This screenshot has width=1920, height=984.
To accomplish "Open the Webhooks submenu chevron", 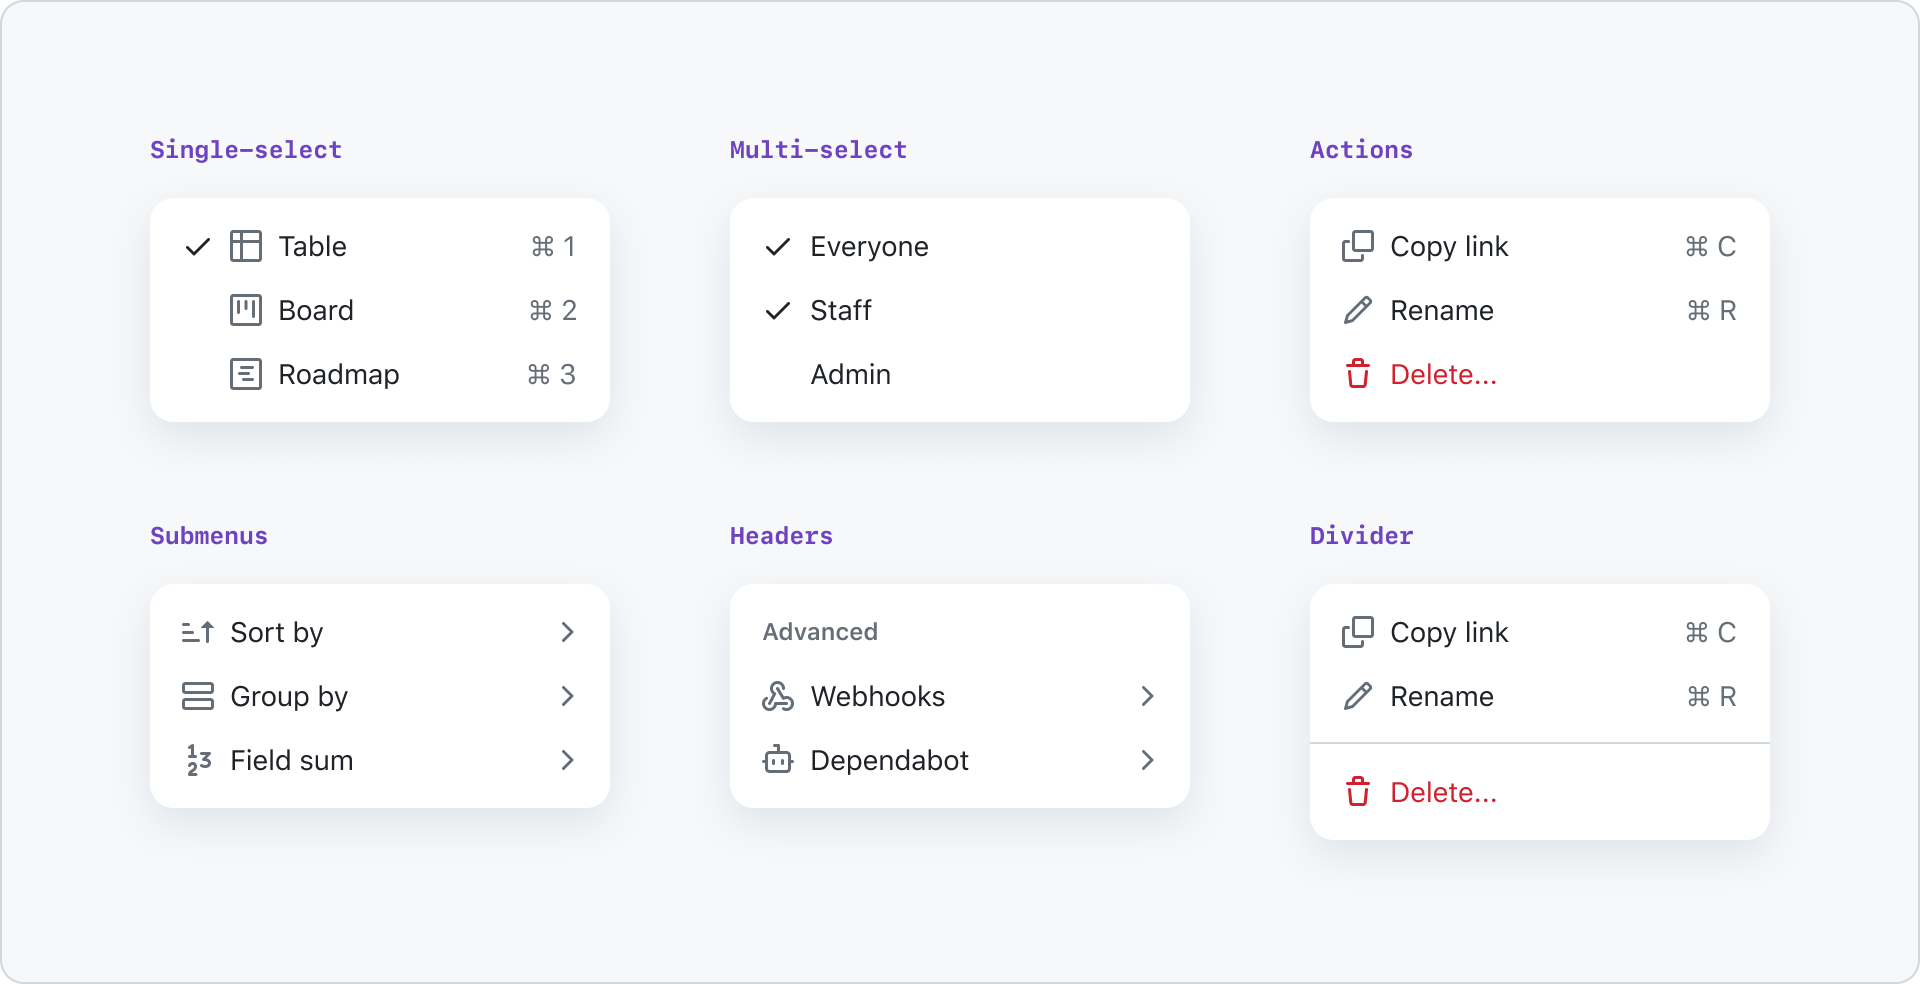I will [x=1148, y=696].
